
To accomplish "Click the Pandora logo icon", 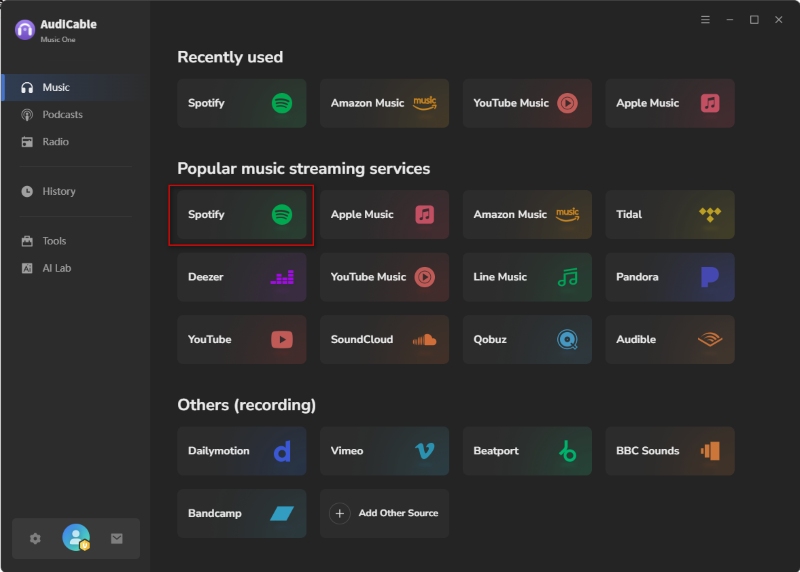I will point(710,277).
